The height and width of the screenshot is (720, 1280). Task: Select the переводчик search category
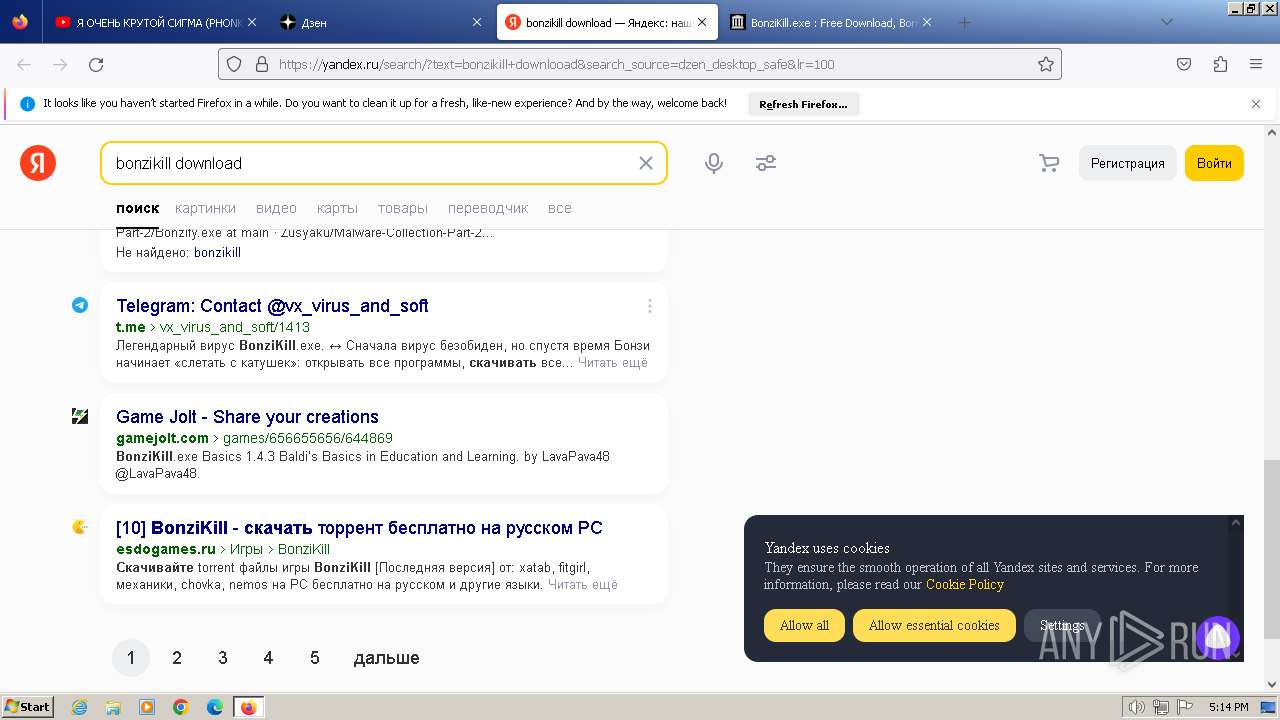[488, 208]
